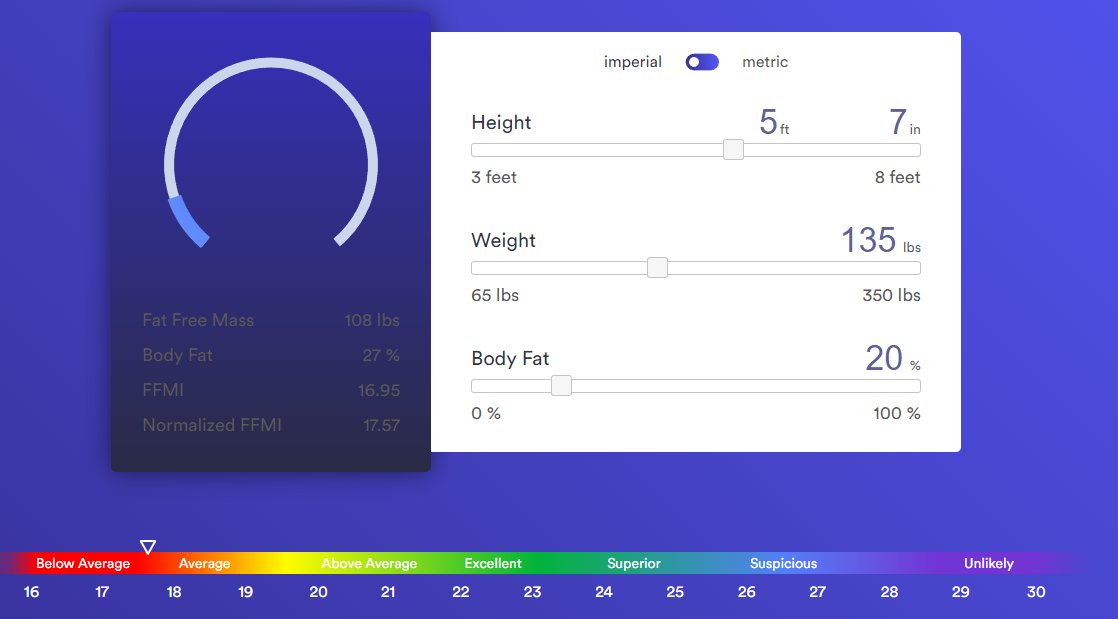Click the 'Average' scale label
This screenshot has height=619, width=1118.
(204, 563)
